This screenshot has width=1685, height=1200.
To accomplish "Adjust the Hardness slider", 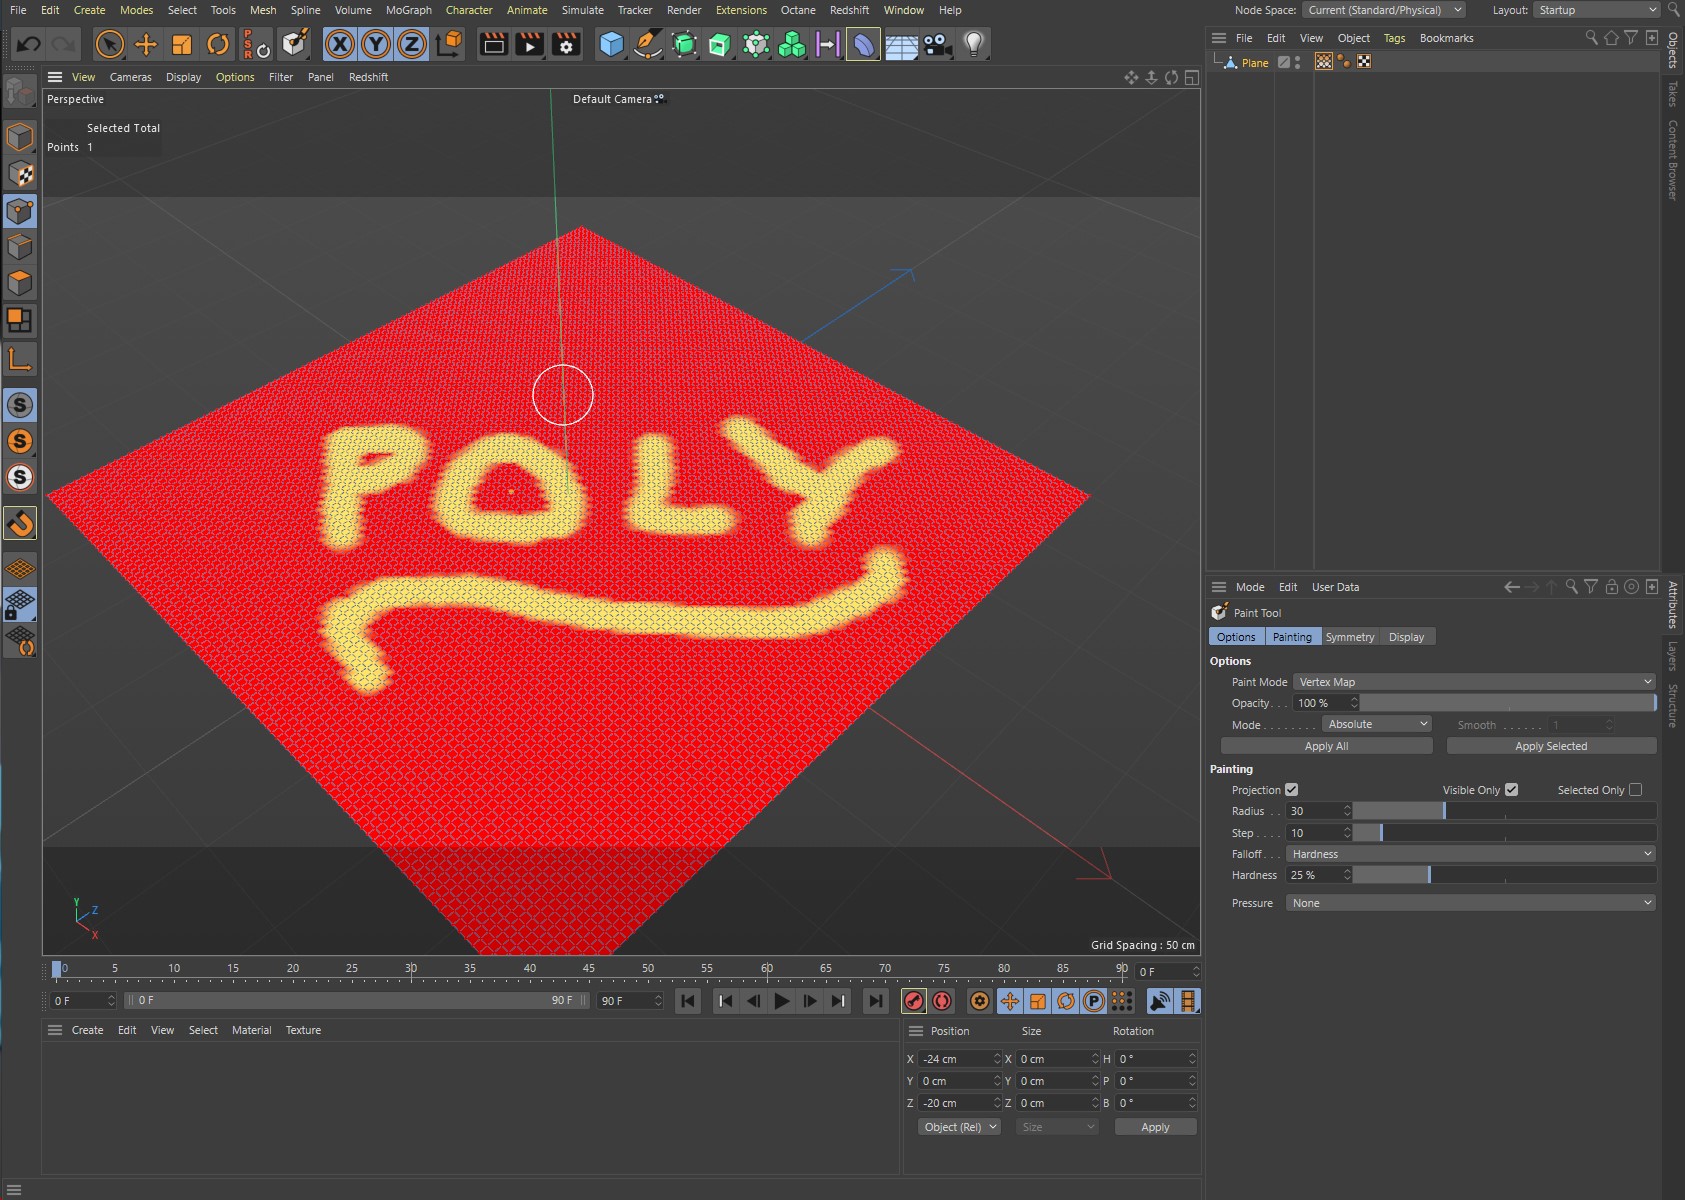I will [1505, 875].
